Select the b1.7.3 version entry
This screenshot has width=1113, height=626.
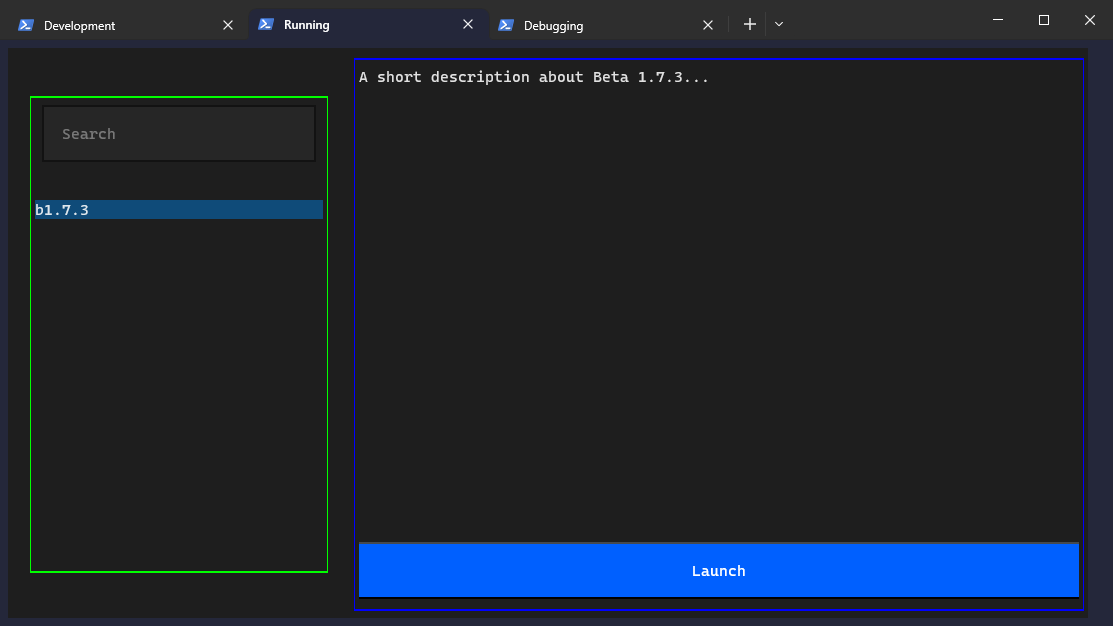(x=179, y=209)
